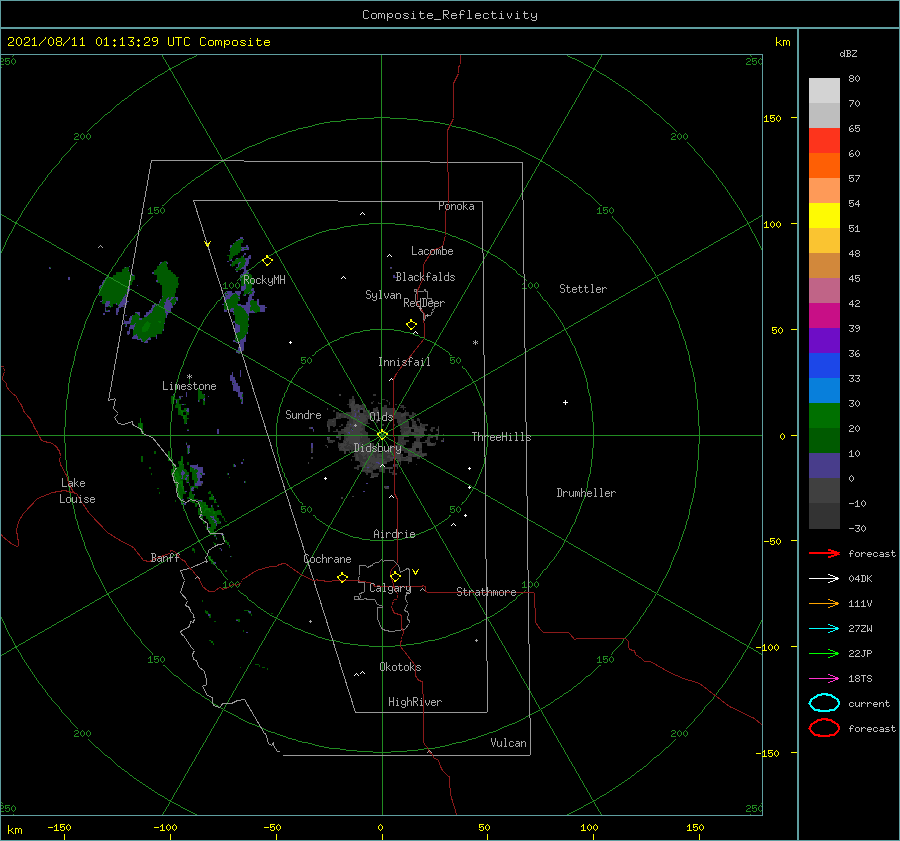Click the red forecast ellipse in legend

[x=824, y=728]
